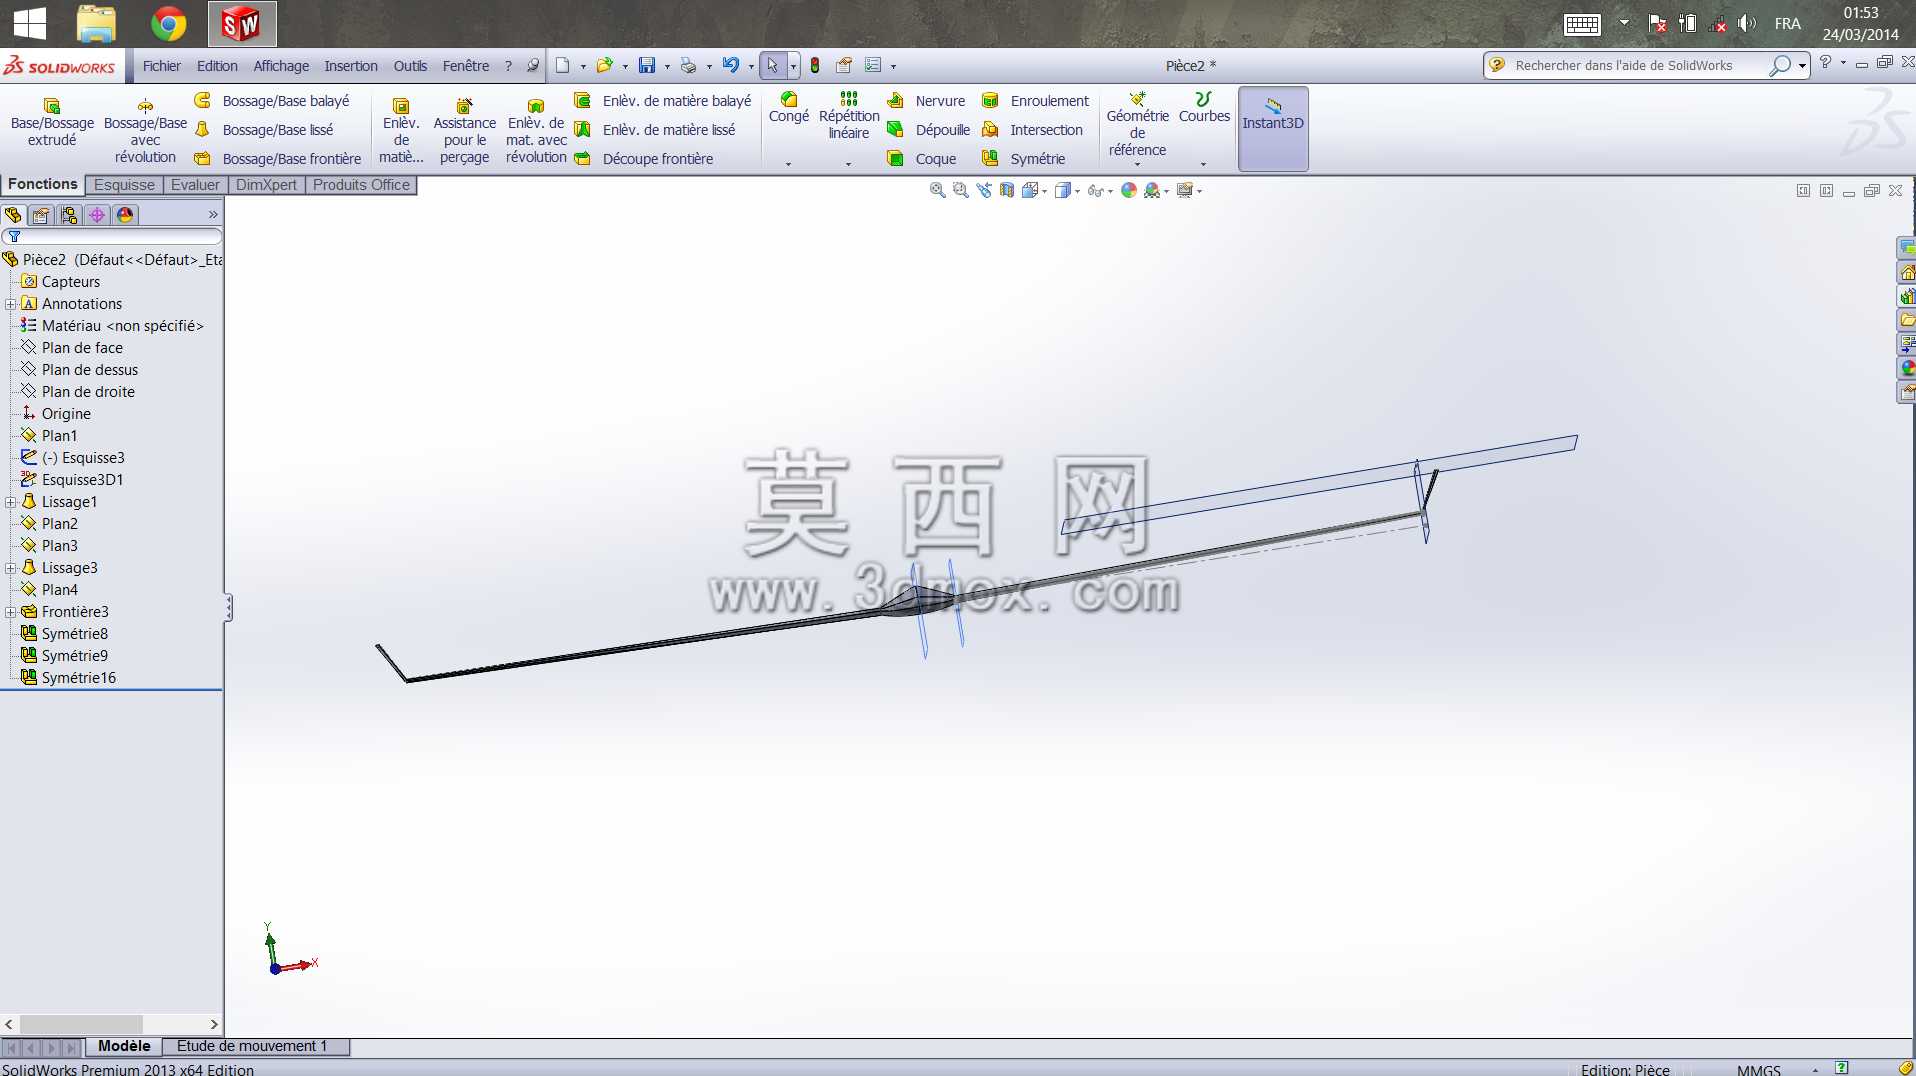The height and width of the screenshot is (1076, 1916).
Task: Click the Undo icon in toolbar
Action: (x=731, y=66)
